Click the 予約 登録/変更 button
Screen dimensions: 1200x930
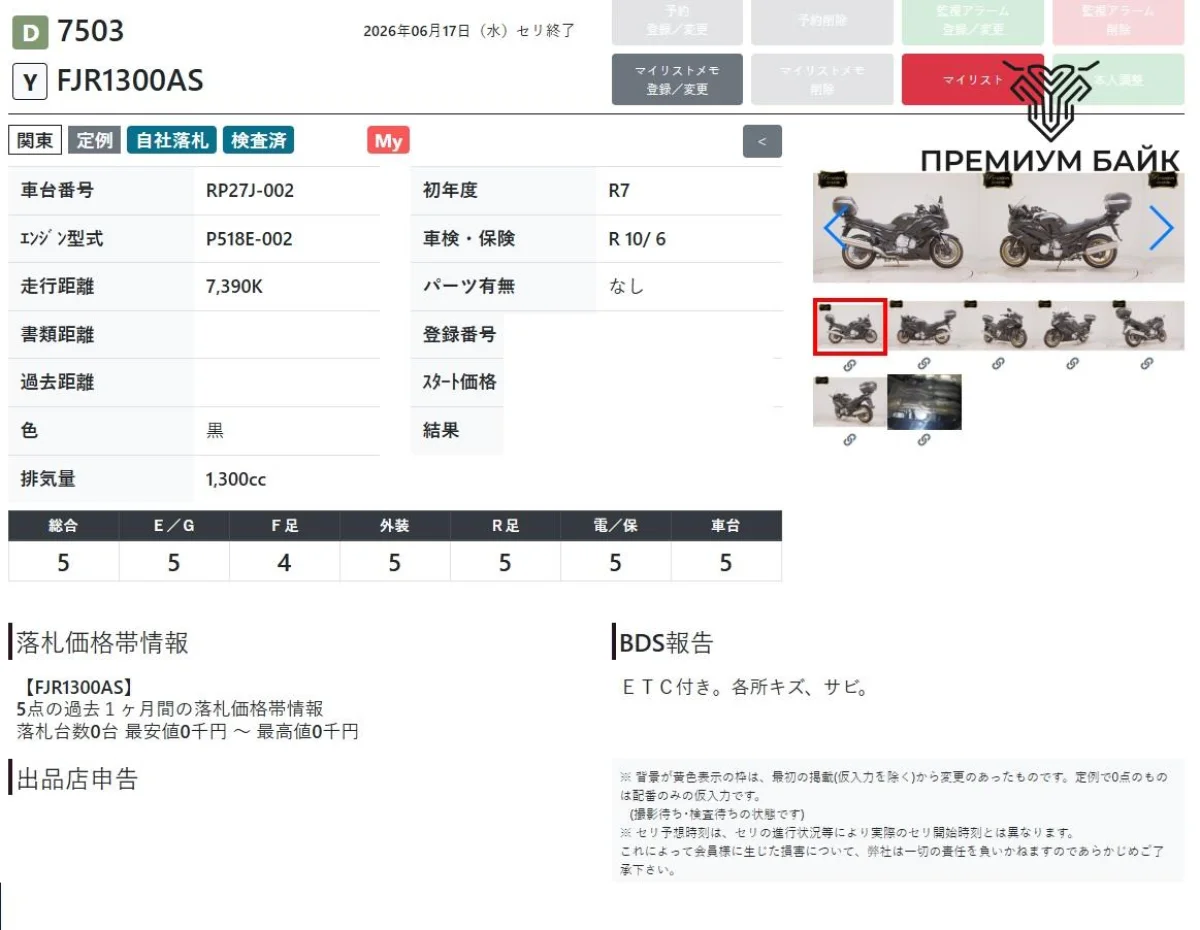pos(677,21)
